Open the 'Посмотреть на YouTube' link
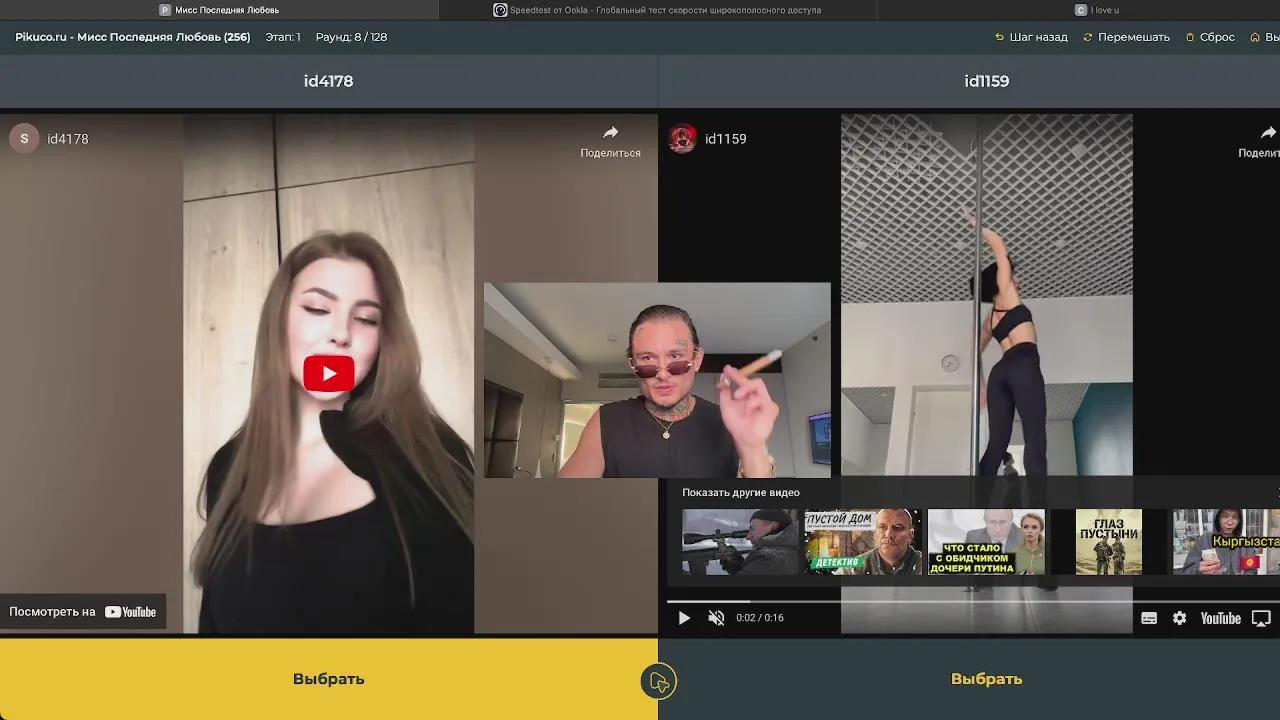 83,612
